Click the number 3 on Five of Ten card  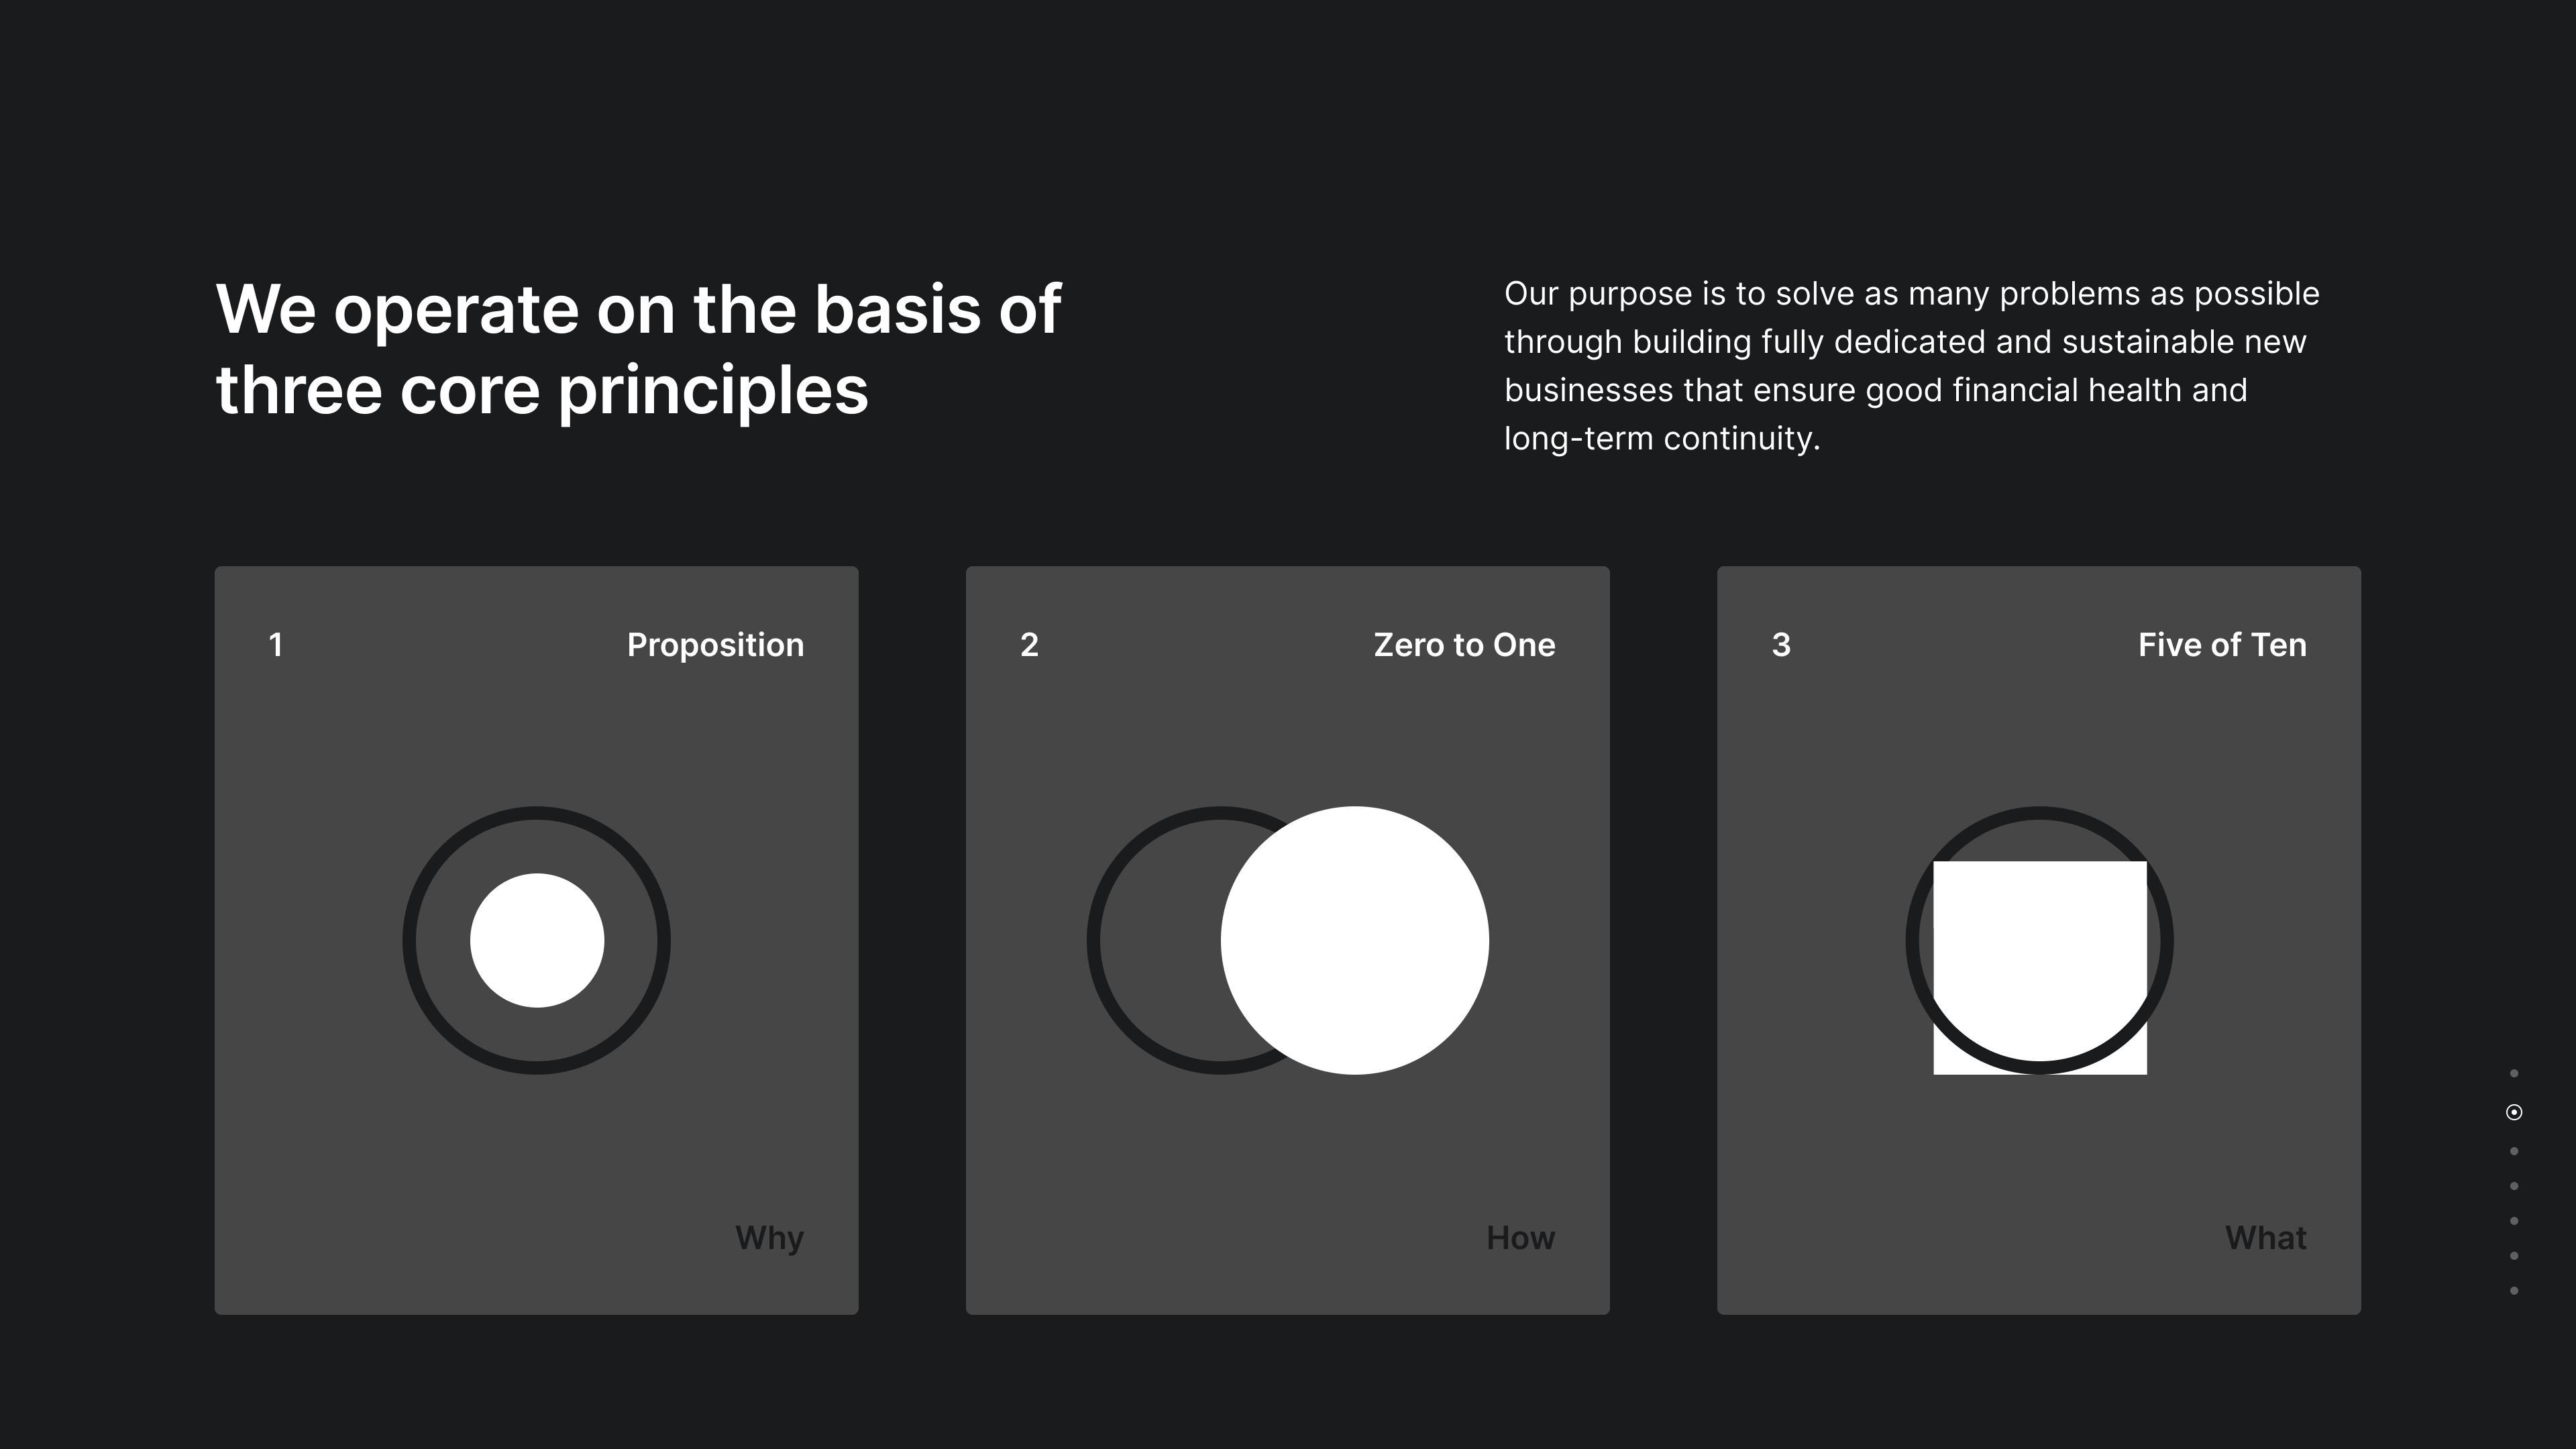[x=1781, y=645]
